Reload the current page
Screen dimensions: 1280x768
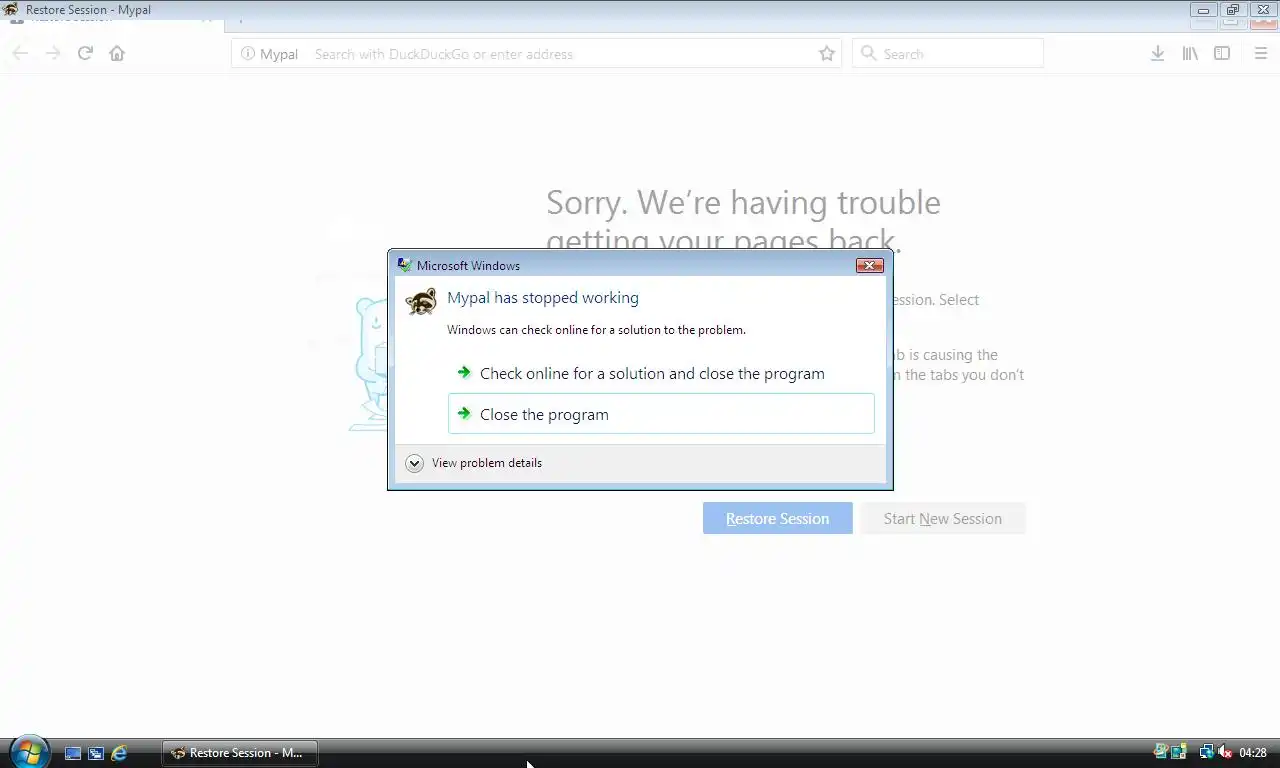(85, 54)
